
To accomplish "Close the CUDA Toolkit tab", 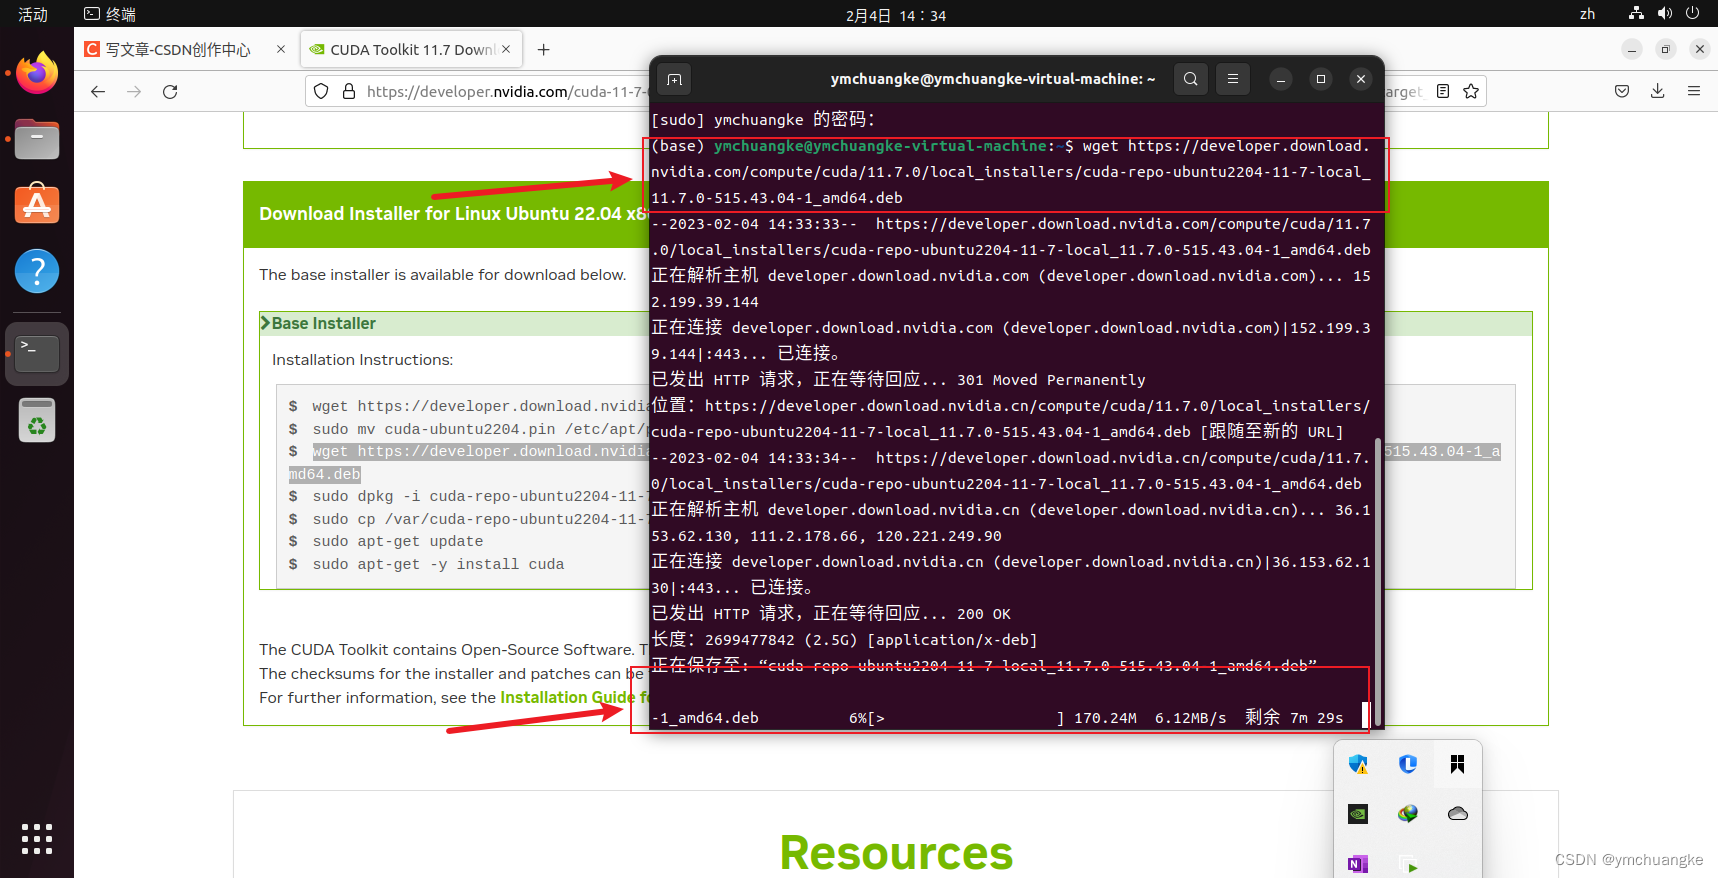I will click(x=506, y=49).
